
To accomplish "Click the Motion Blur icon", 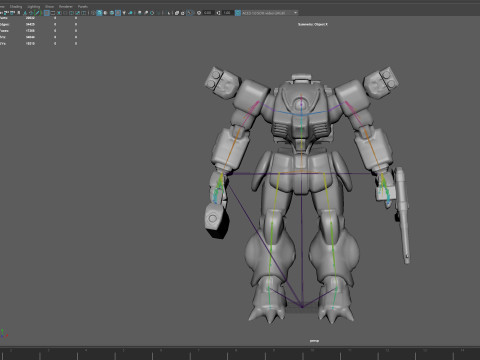I will 146,13.
